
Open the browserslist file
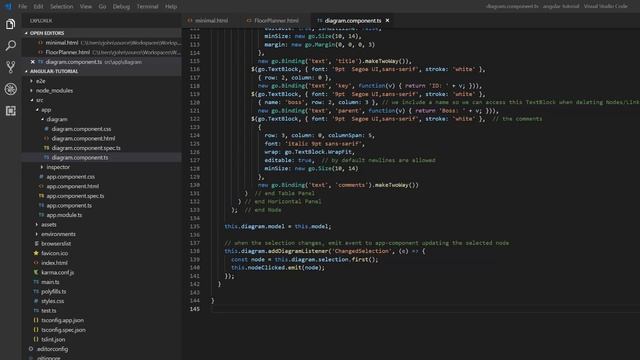click(x=56, y=244)
